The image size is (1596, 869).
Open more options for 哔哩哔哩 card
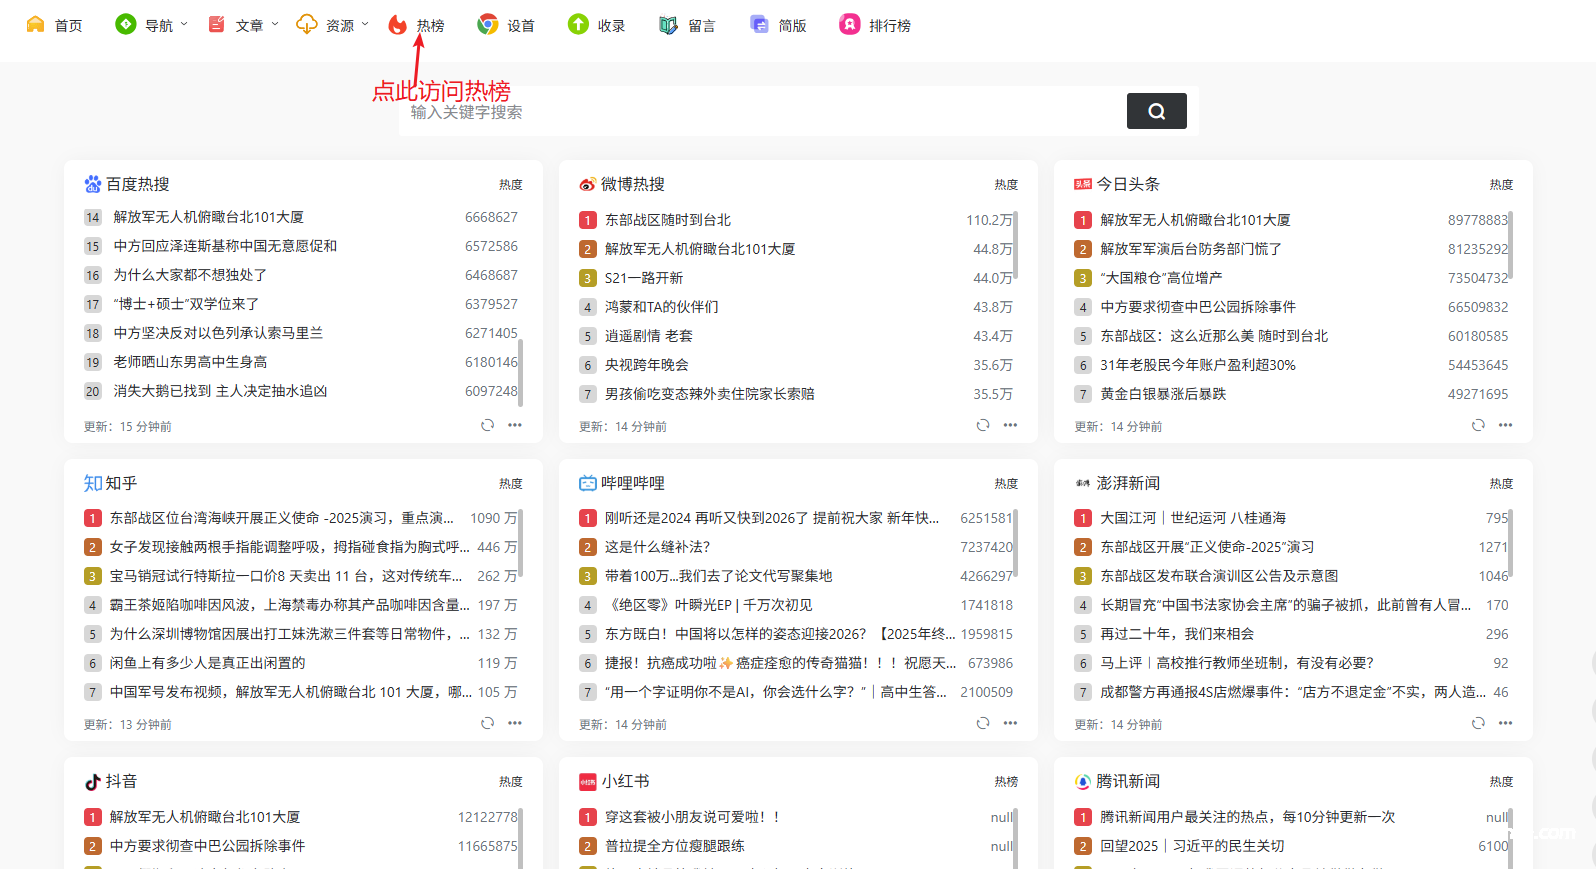tap(1010, 723)
